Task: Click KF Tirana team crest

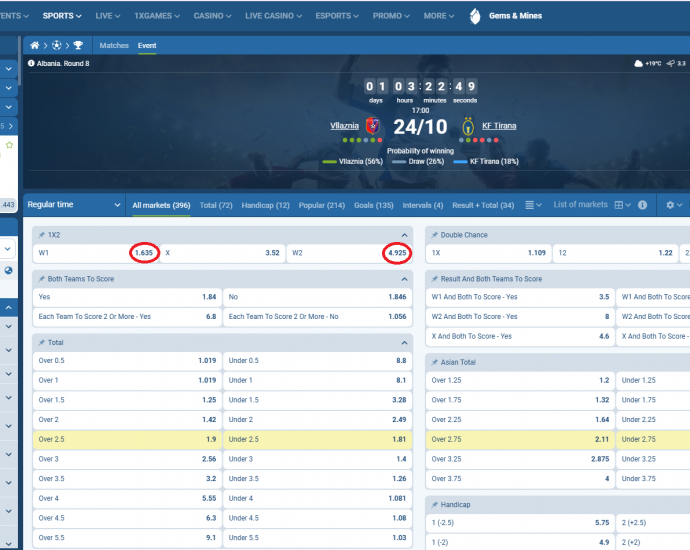Action: 468,126
